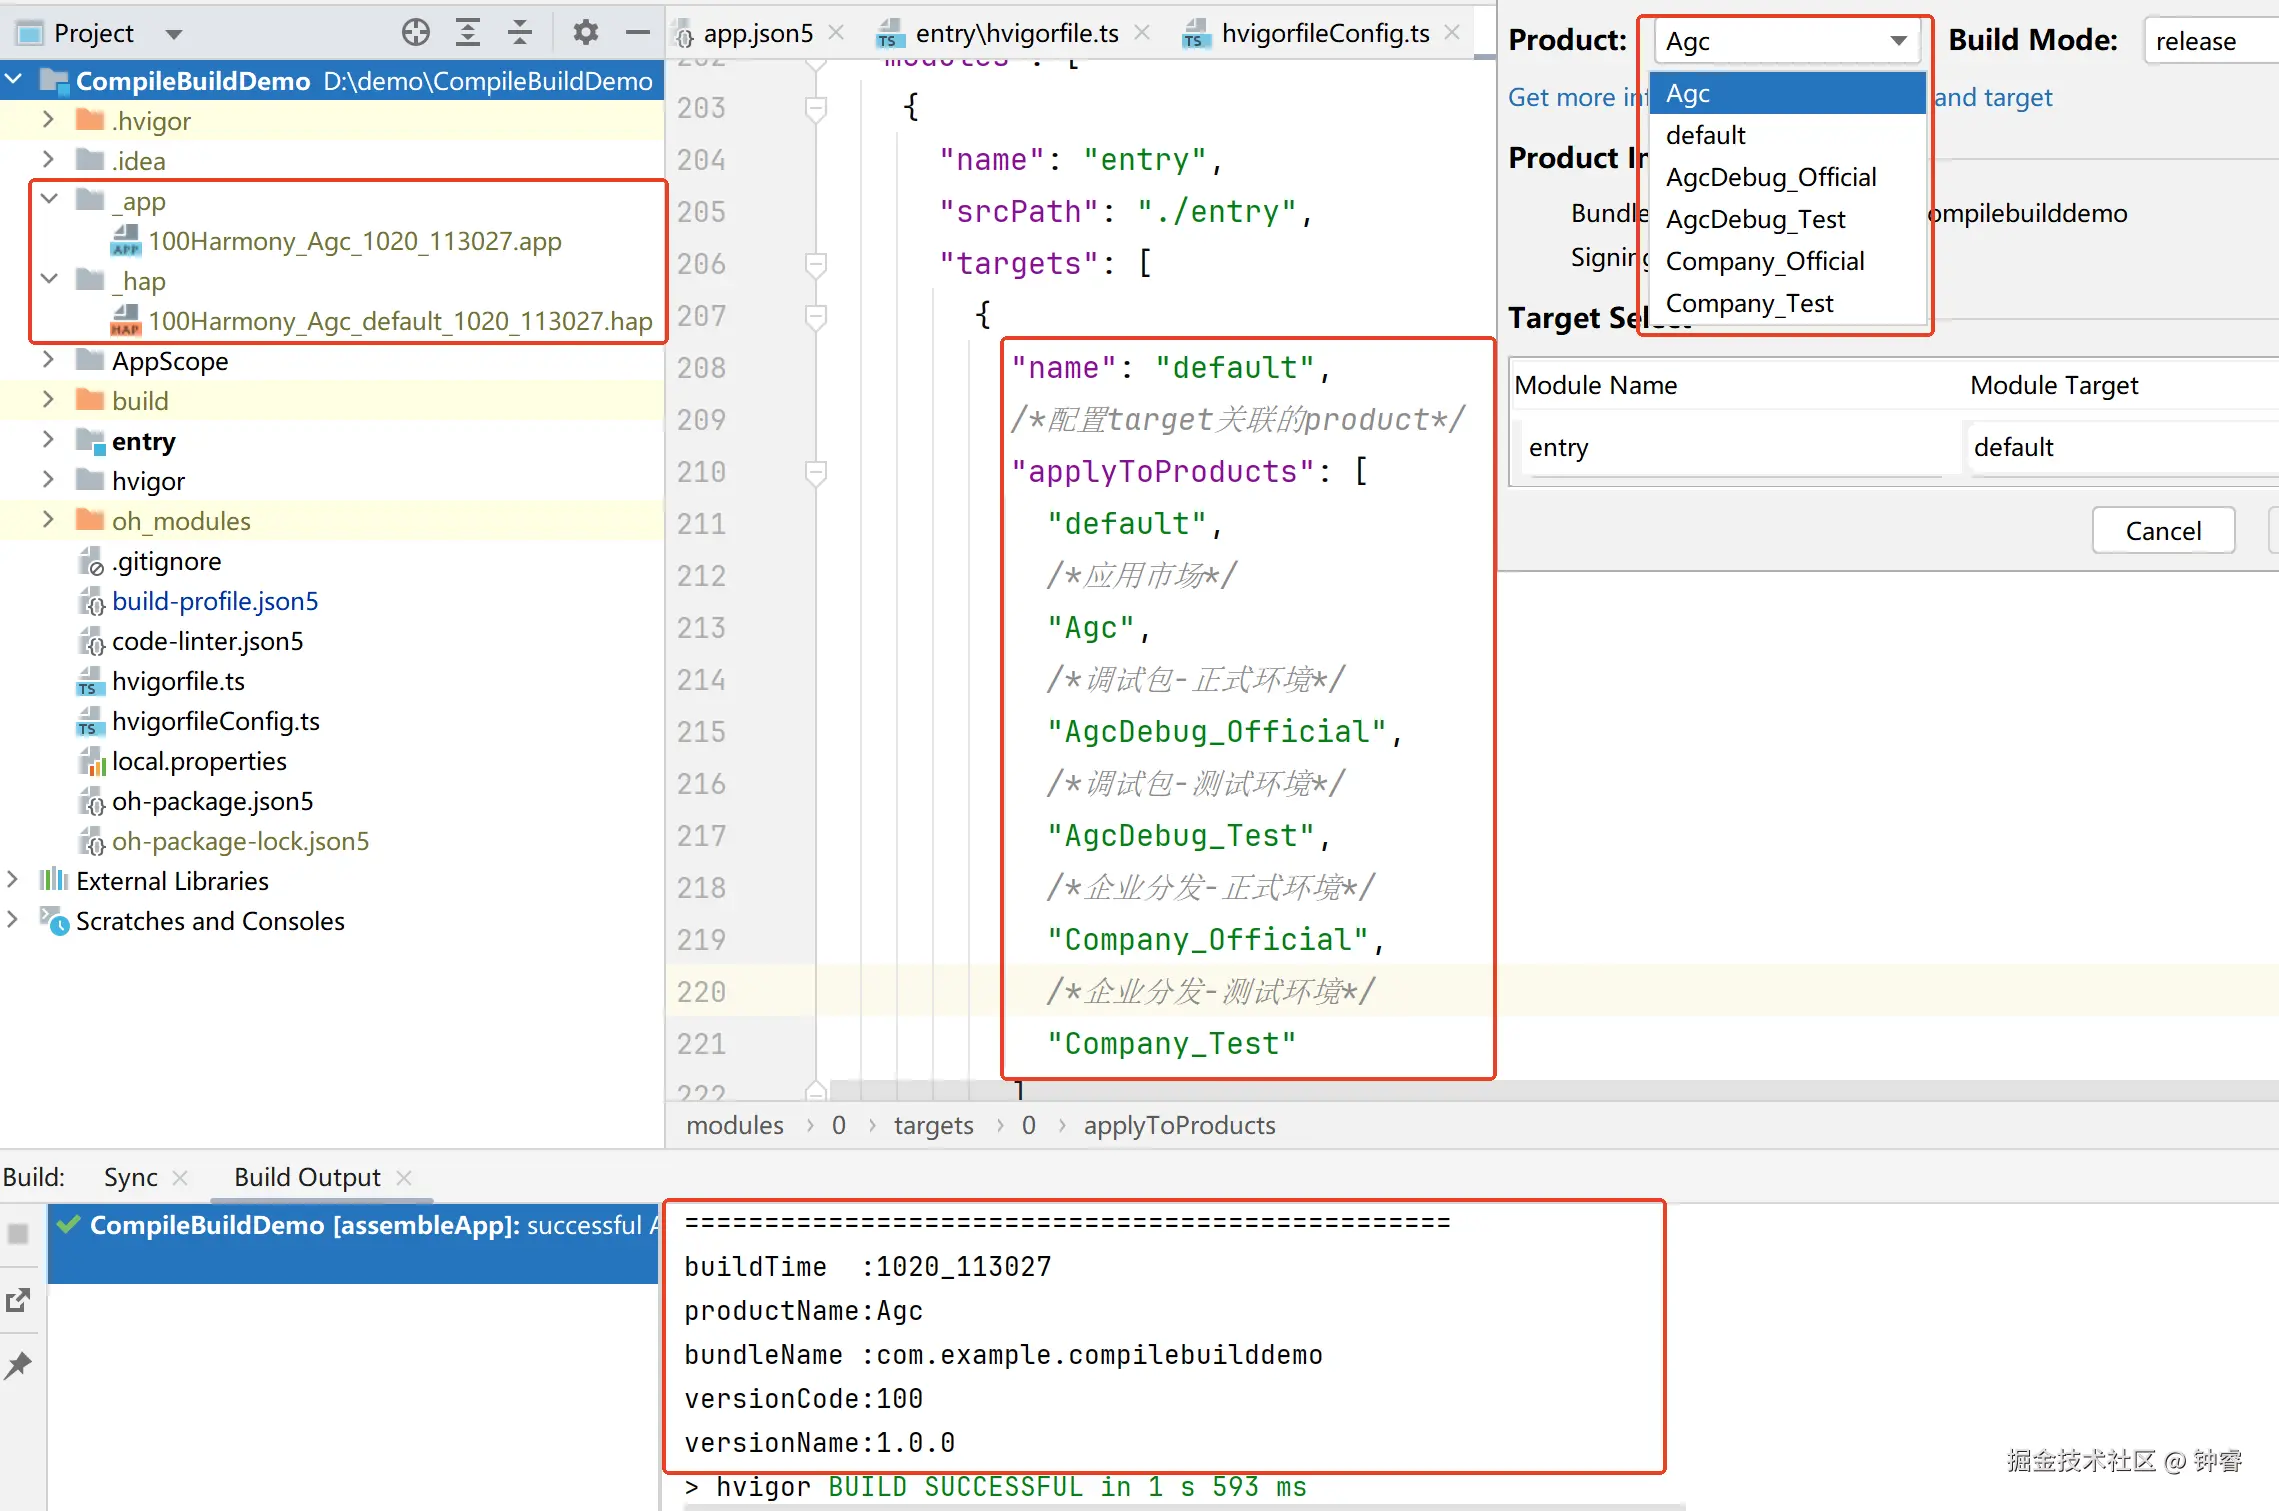Choose AgcDebug_Test from Product list
Image resolution: width=2279 pixels, height=1511 pixels.
(x=1755, y=219)
